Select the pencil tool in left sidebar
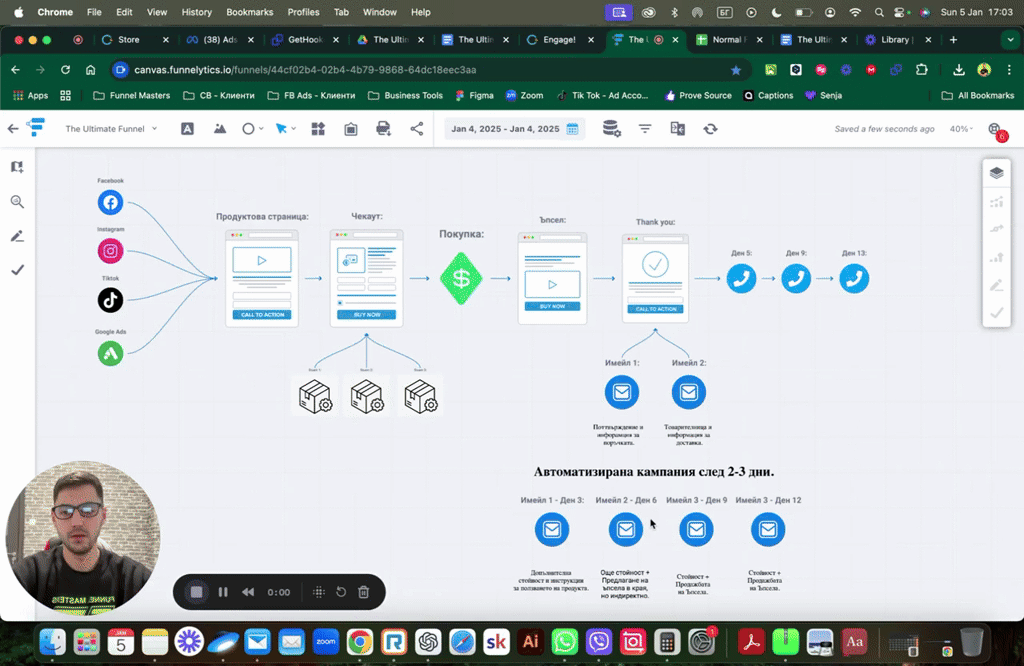Screen dimensions: 1024x666 18,236
